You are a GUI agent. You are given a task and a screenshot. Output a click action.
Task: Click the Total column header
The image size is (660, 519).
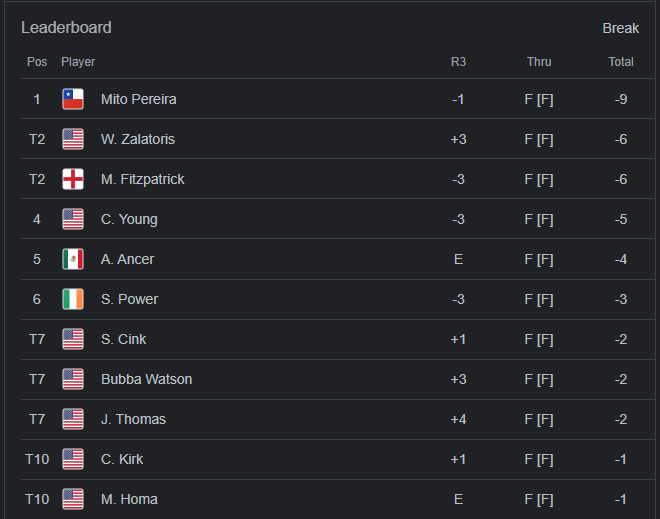pyautogui.click(x=621, y=62)
